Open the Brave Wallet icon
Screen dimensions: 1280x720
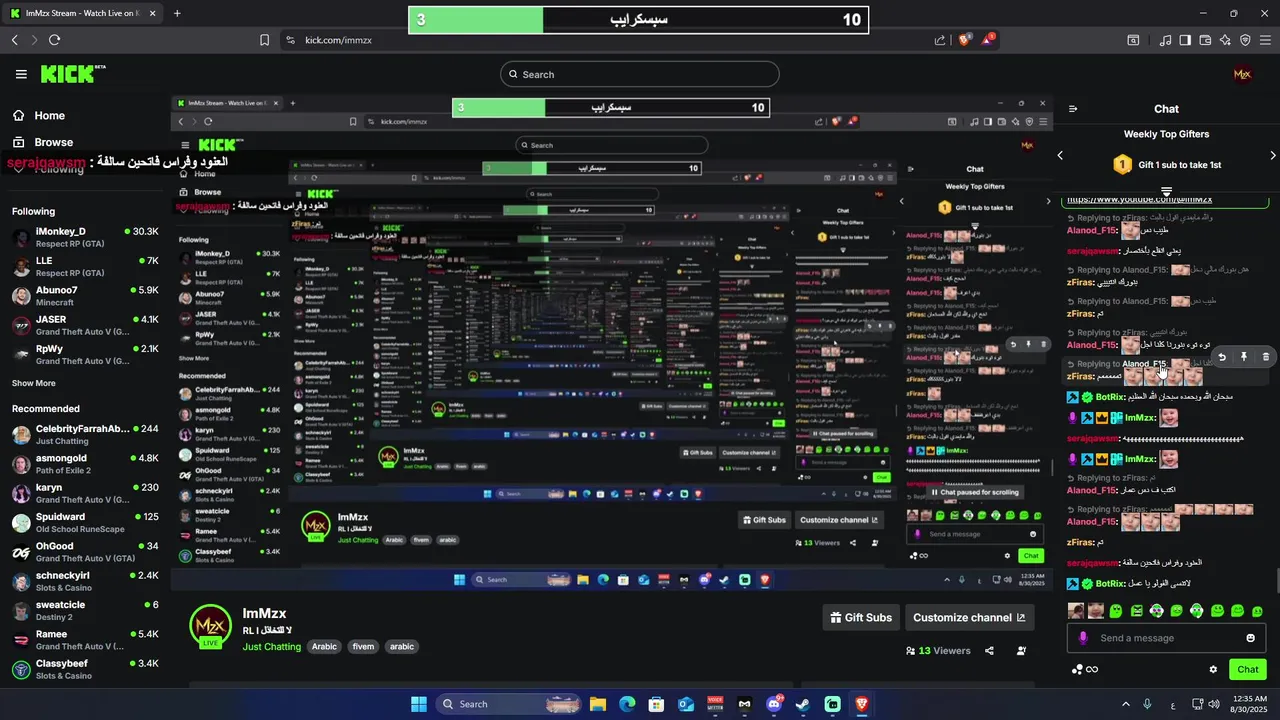pos(1205,40)
